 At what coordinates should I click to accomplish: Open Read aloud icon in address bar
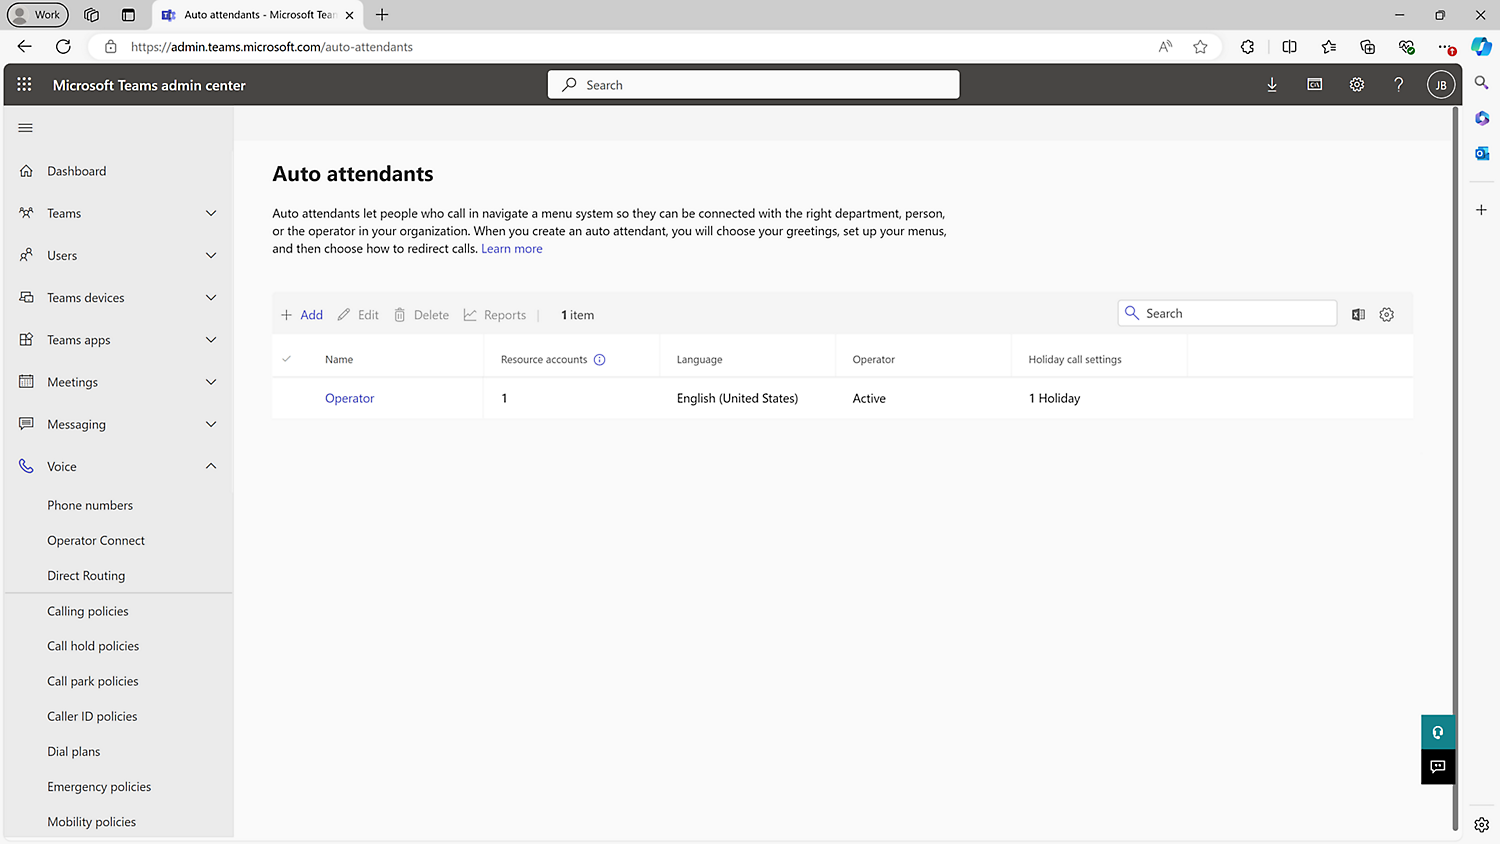(1165, 47)
